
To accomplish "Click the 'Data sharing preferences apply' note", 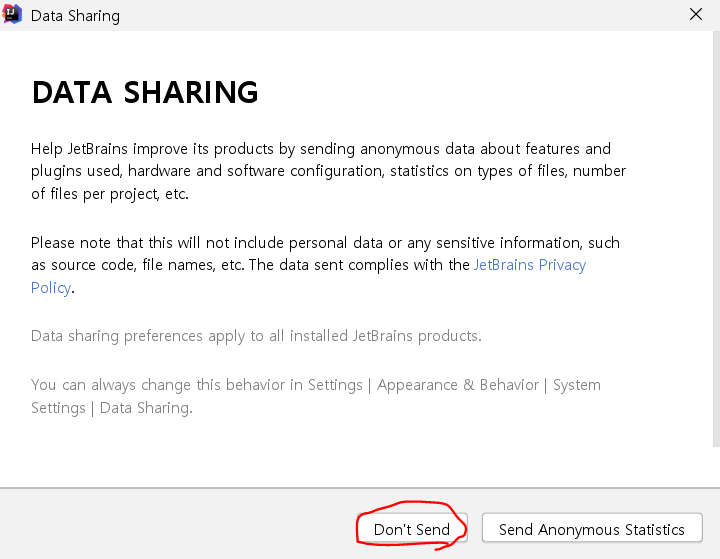I will (256, 336).
